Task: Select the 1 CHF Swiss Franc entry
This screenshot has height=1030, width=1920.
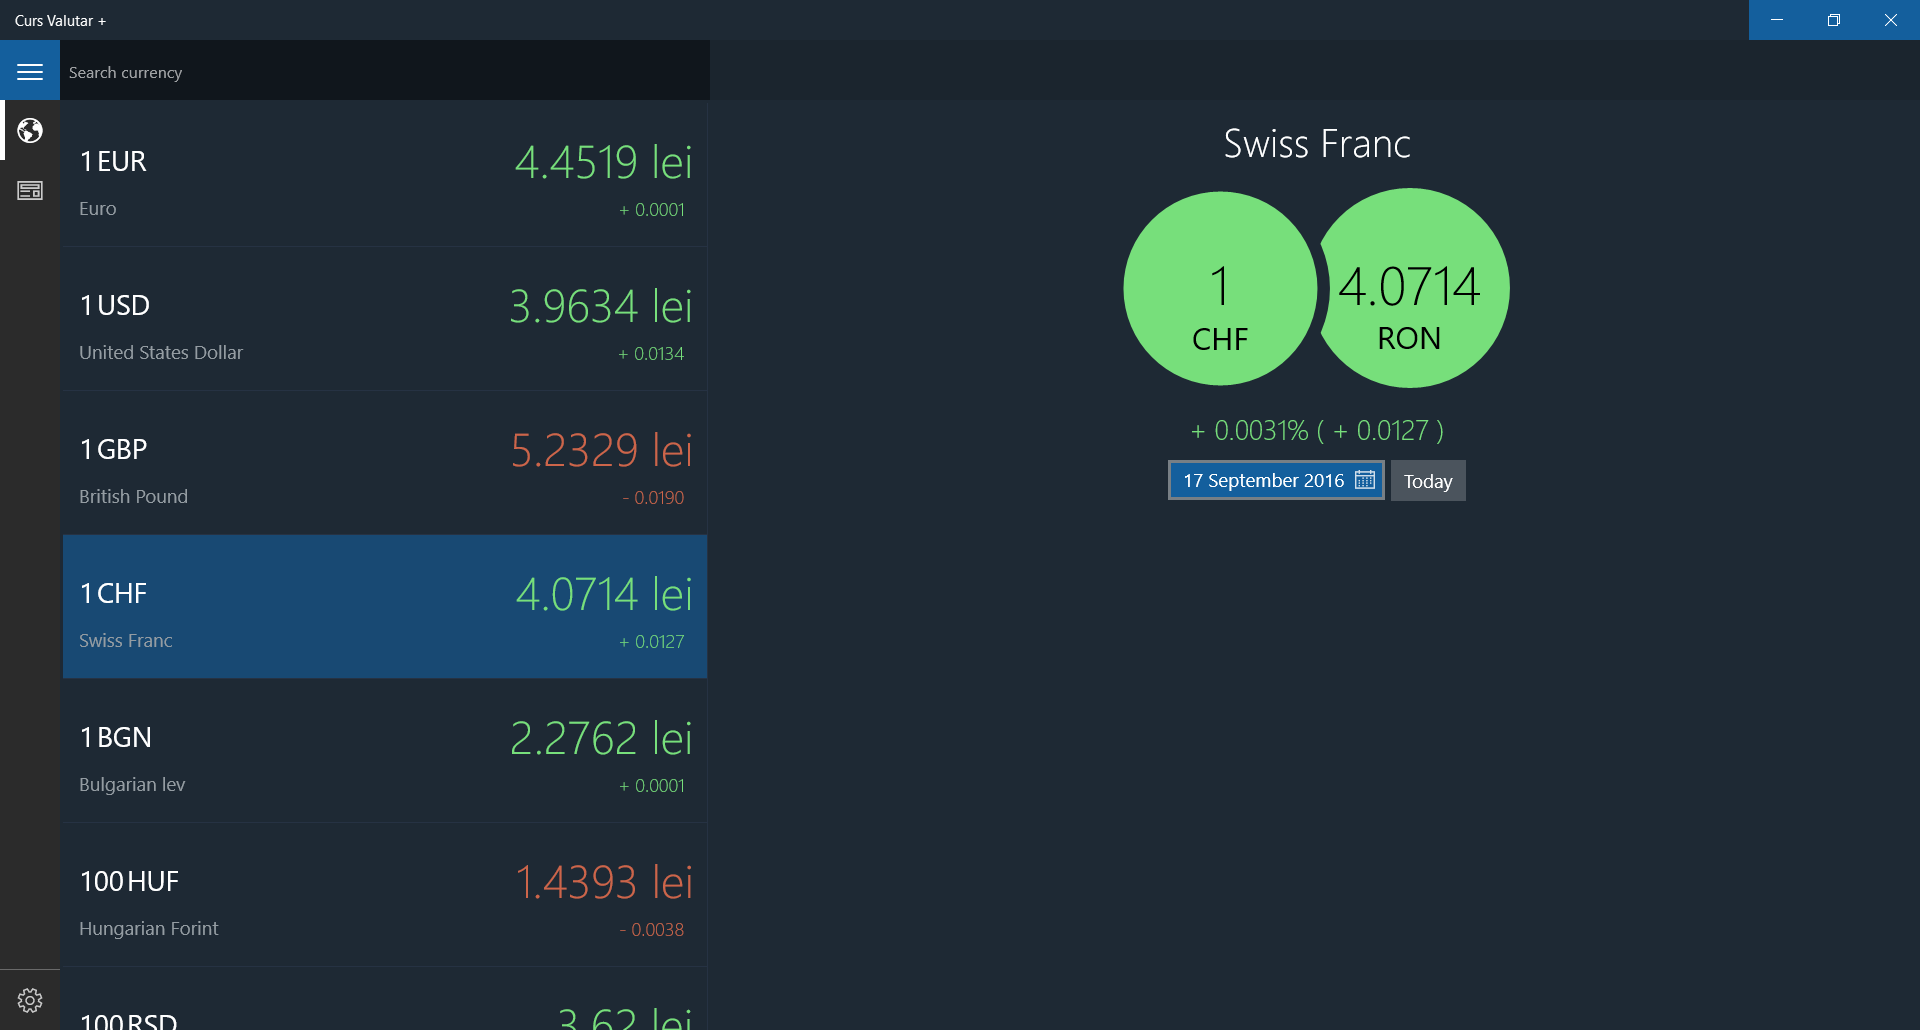Action: click(385, 607)
